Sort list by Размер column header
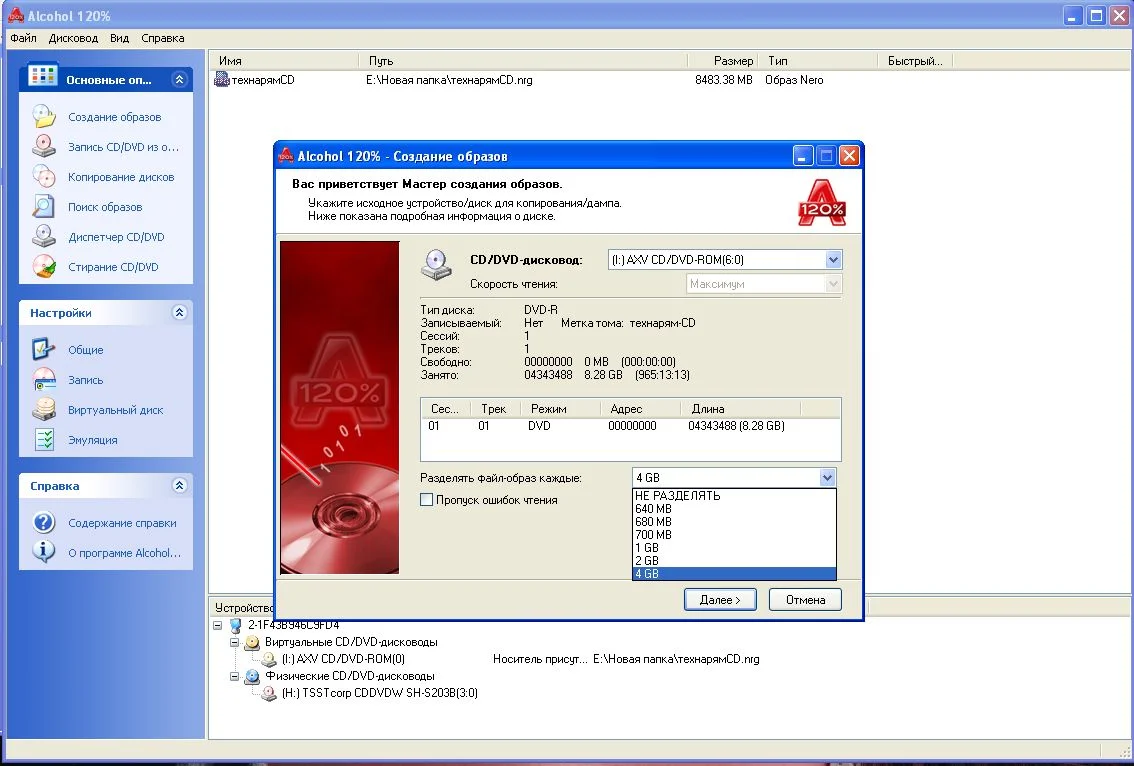The width and height of the screenshot is (1134, 766). (722, 61)
